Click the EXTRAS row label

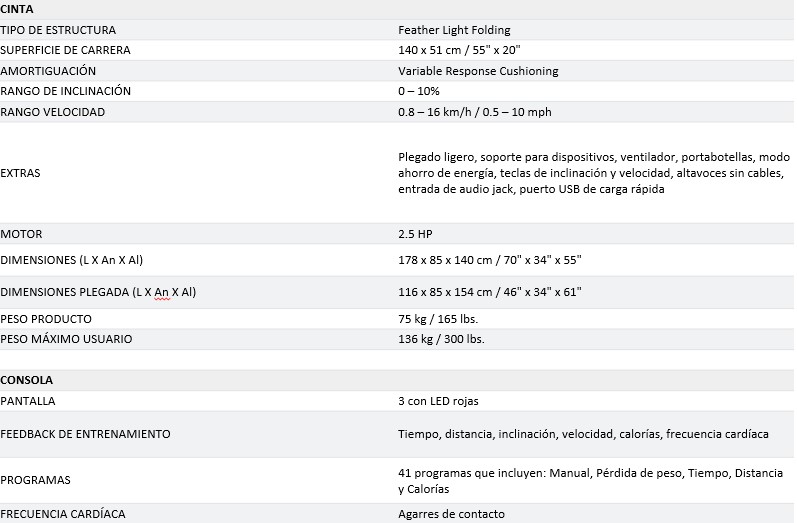(20, 173)
